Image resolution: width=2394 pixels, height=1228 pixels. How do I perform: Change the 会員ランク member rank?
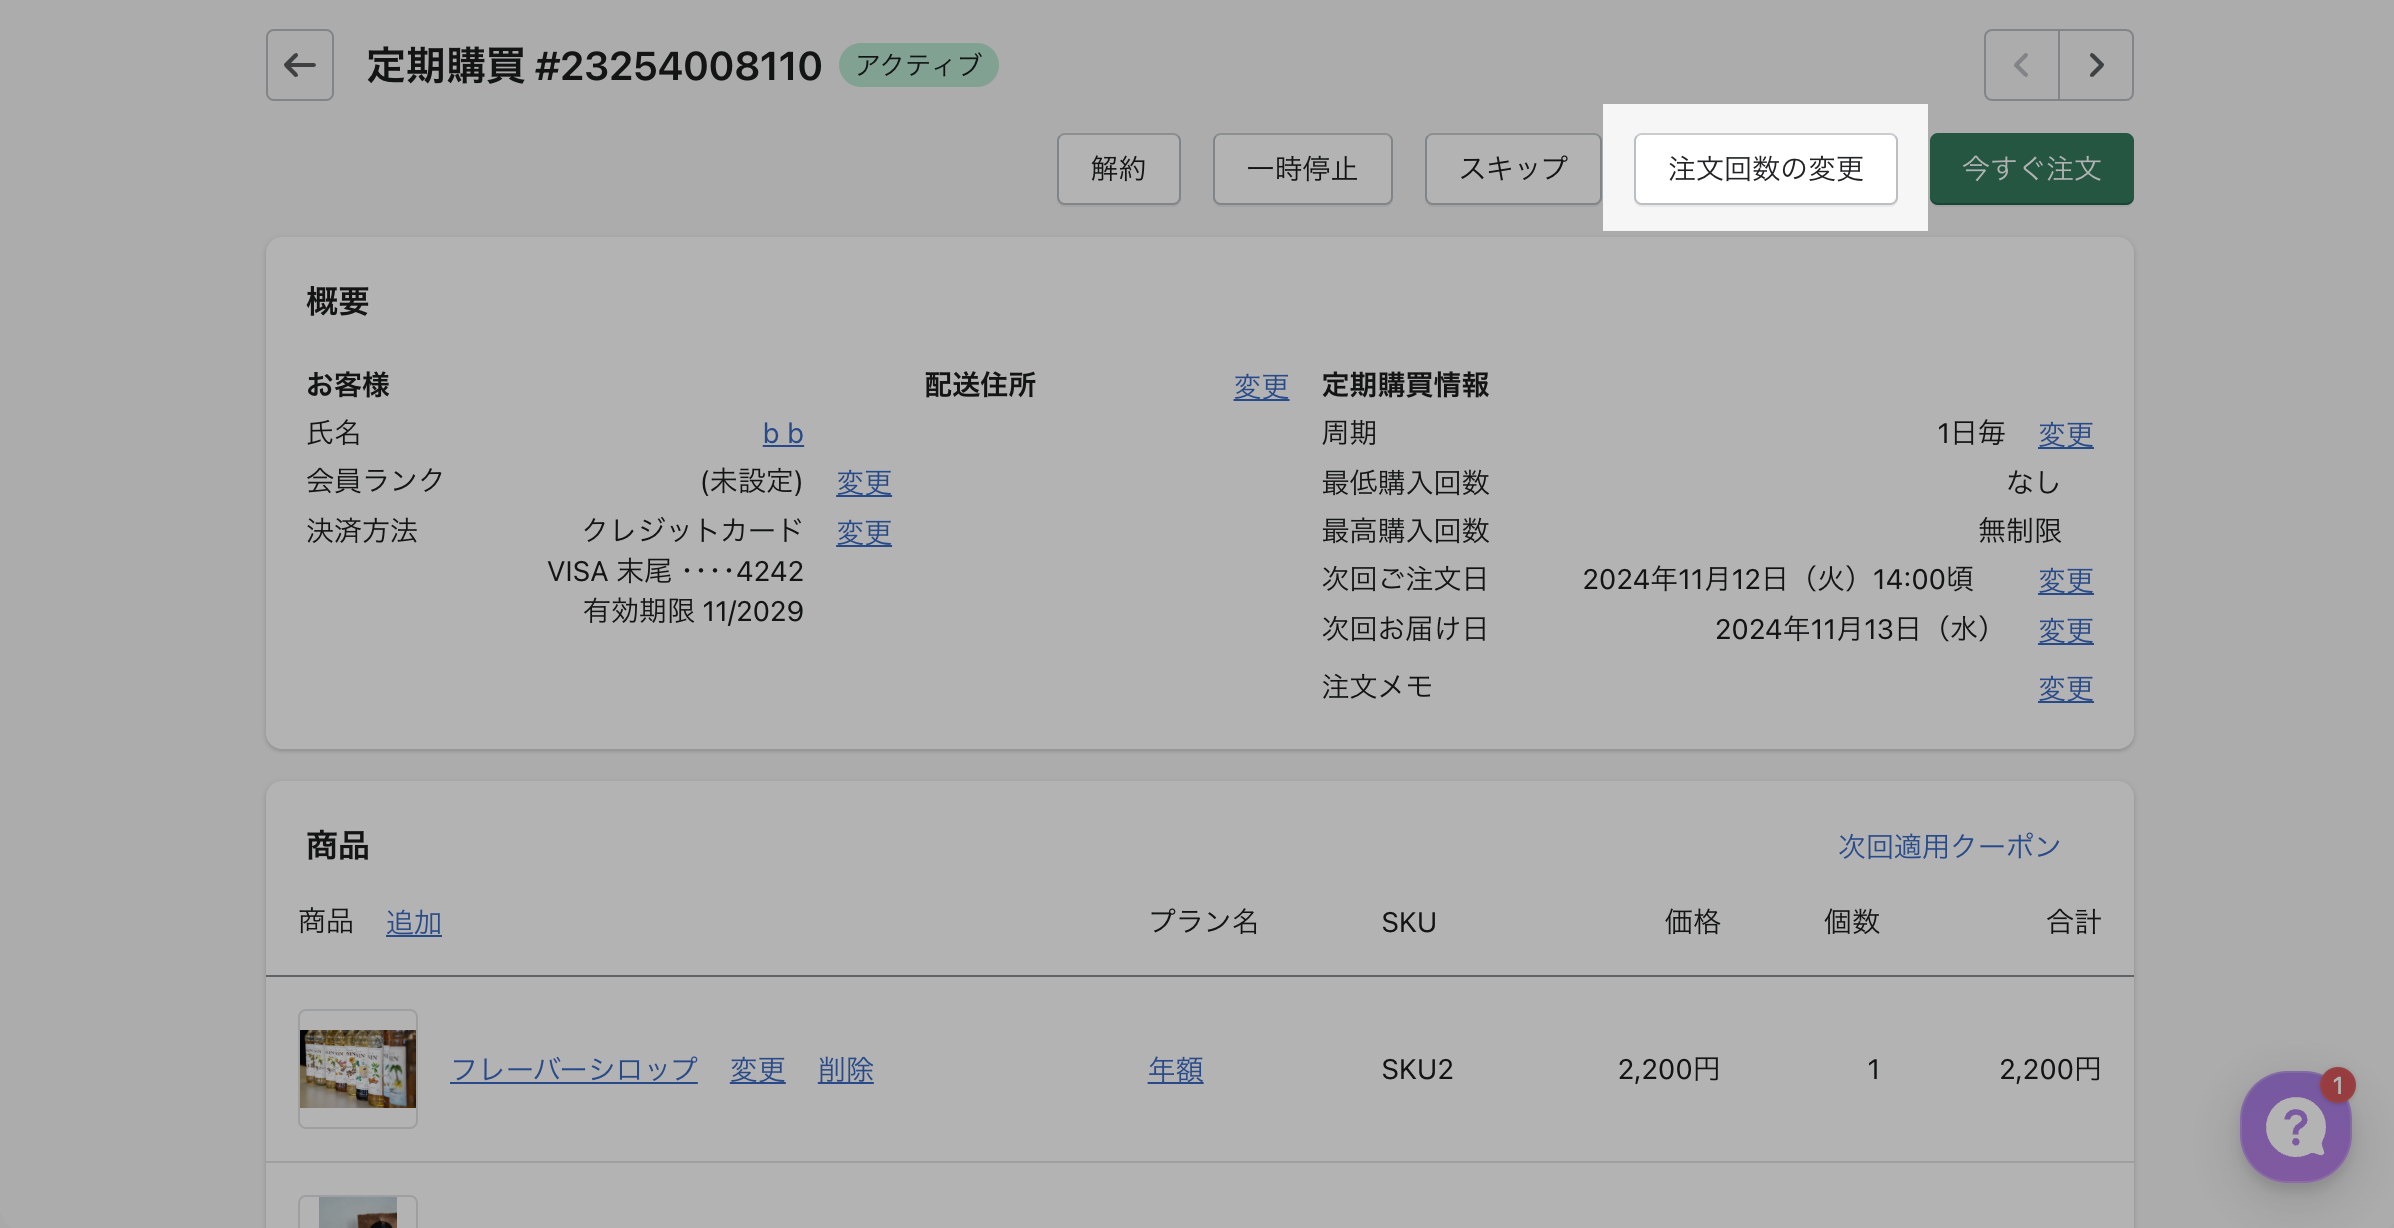click(x=863, y=482)
